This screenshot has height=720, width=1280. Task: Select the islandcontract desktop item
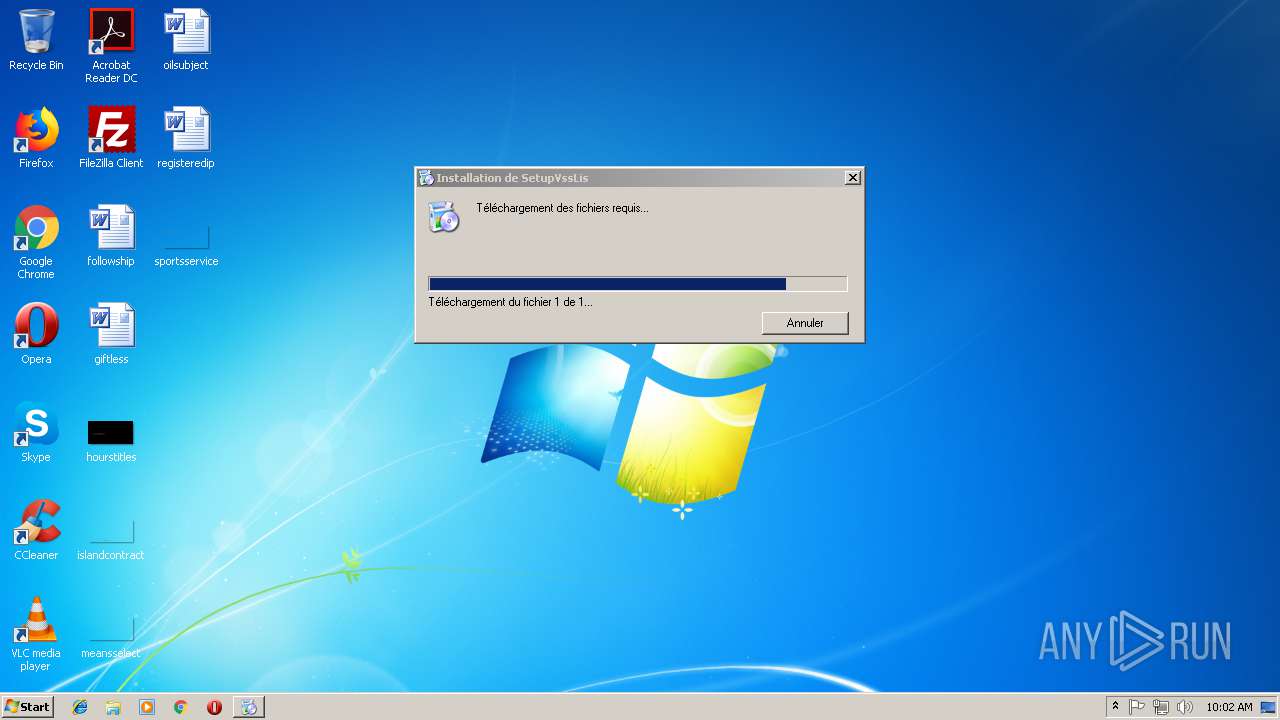(111, 540)
